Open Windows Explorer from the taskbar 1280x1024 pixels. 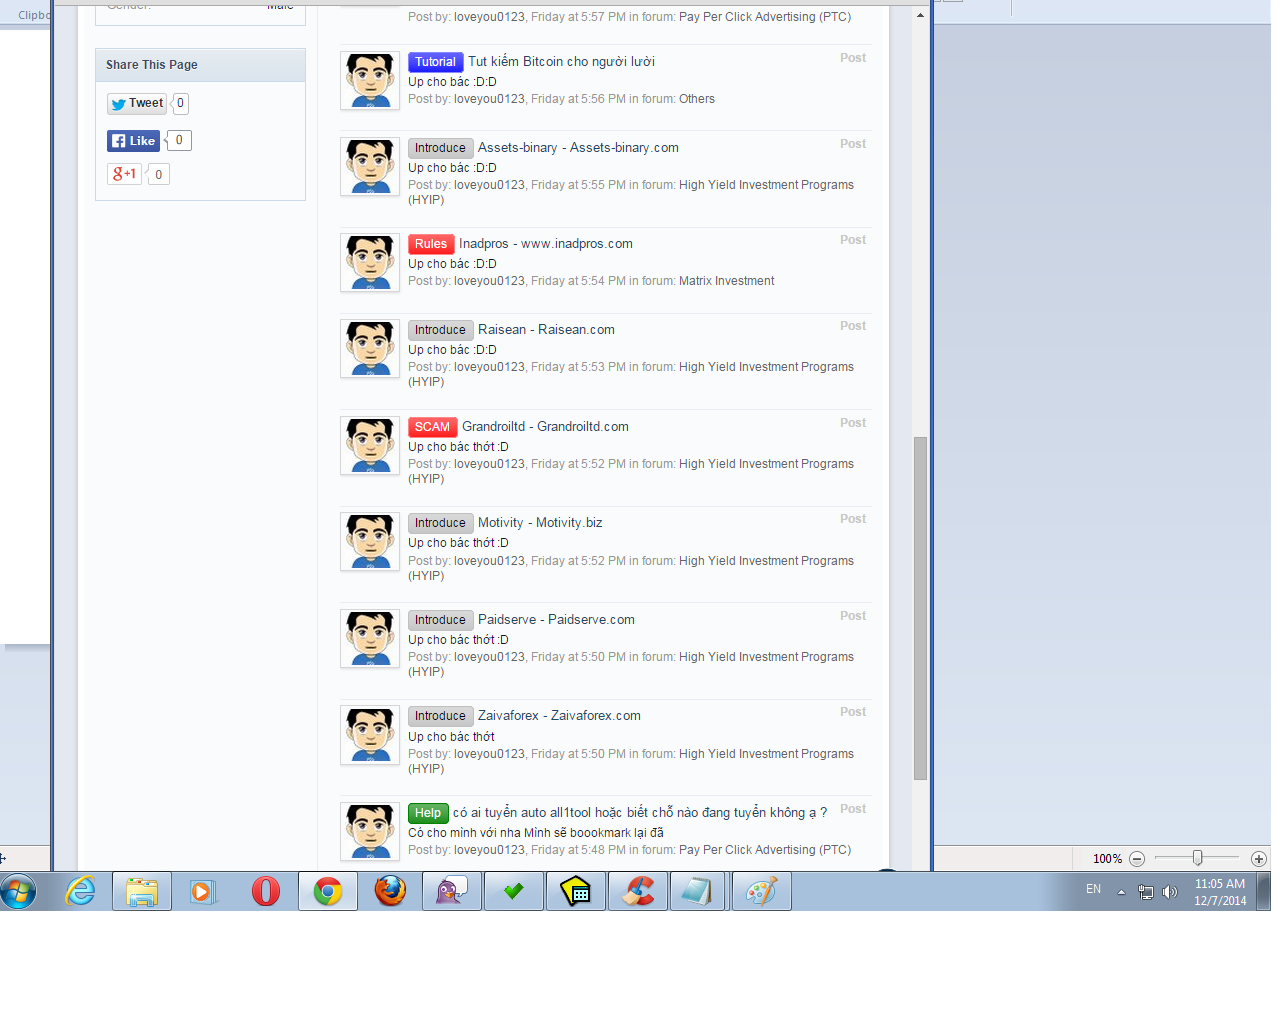pyautogui.click(x=141, y=890)
